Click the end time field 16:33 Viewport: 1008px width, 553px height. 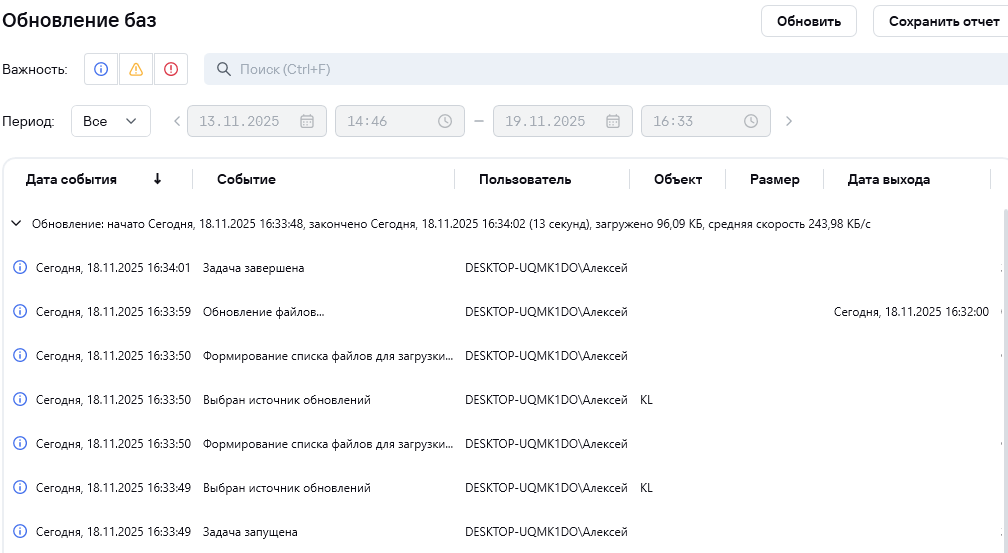coord(705,121)
